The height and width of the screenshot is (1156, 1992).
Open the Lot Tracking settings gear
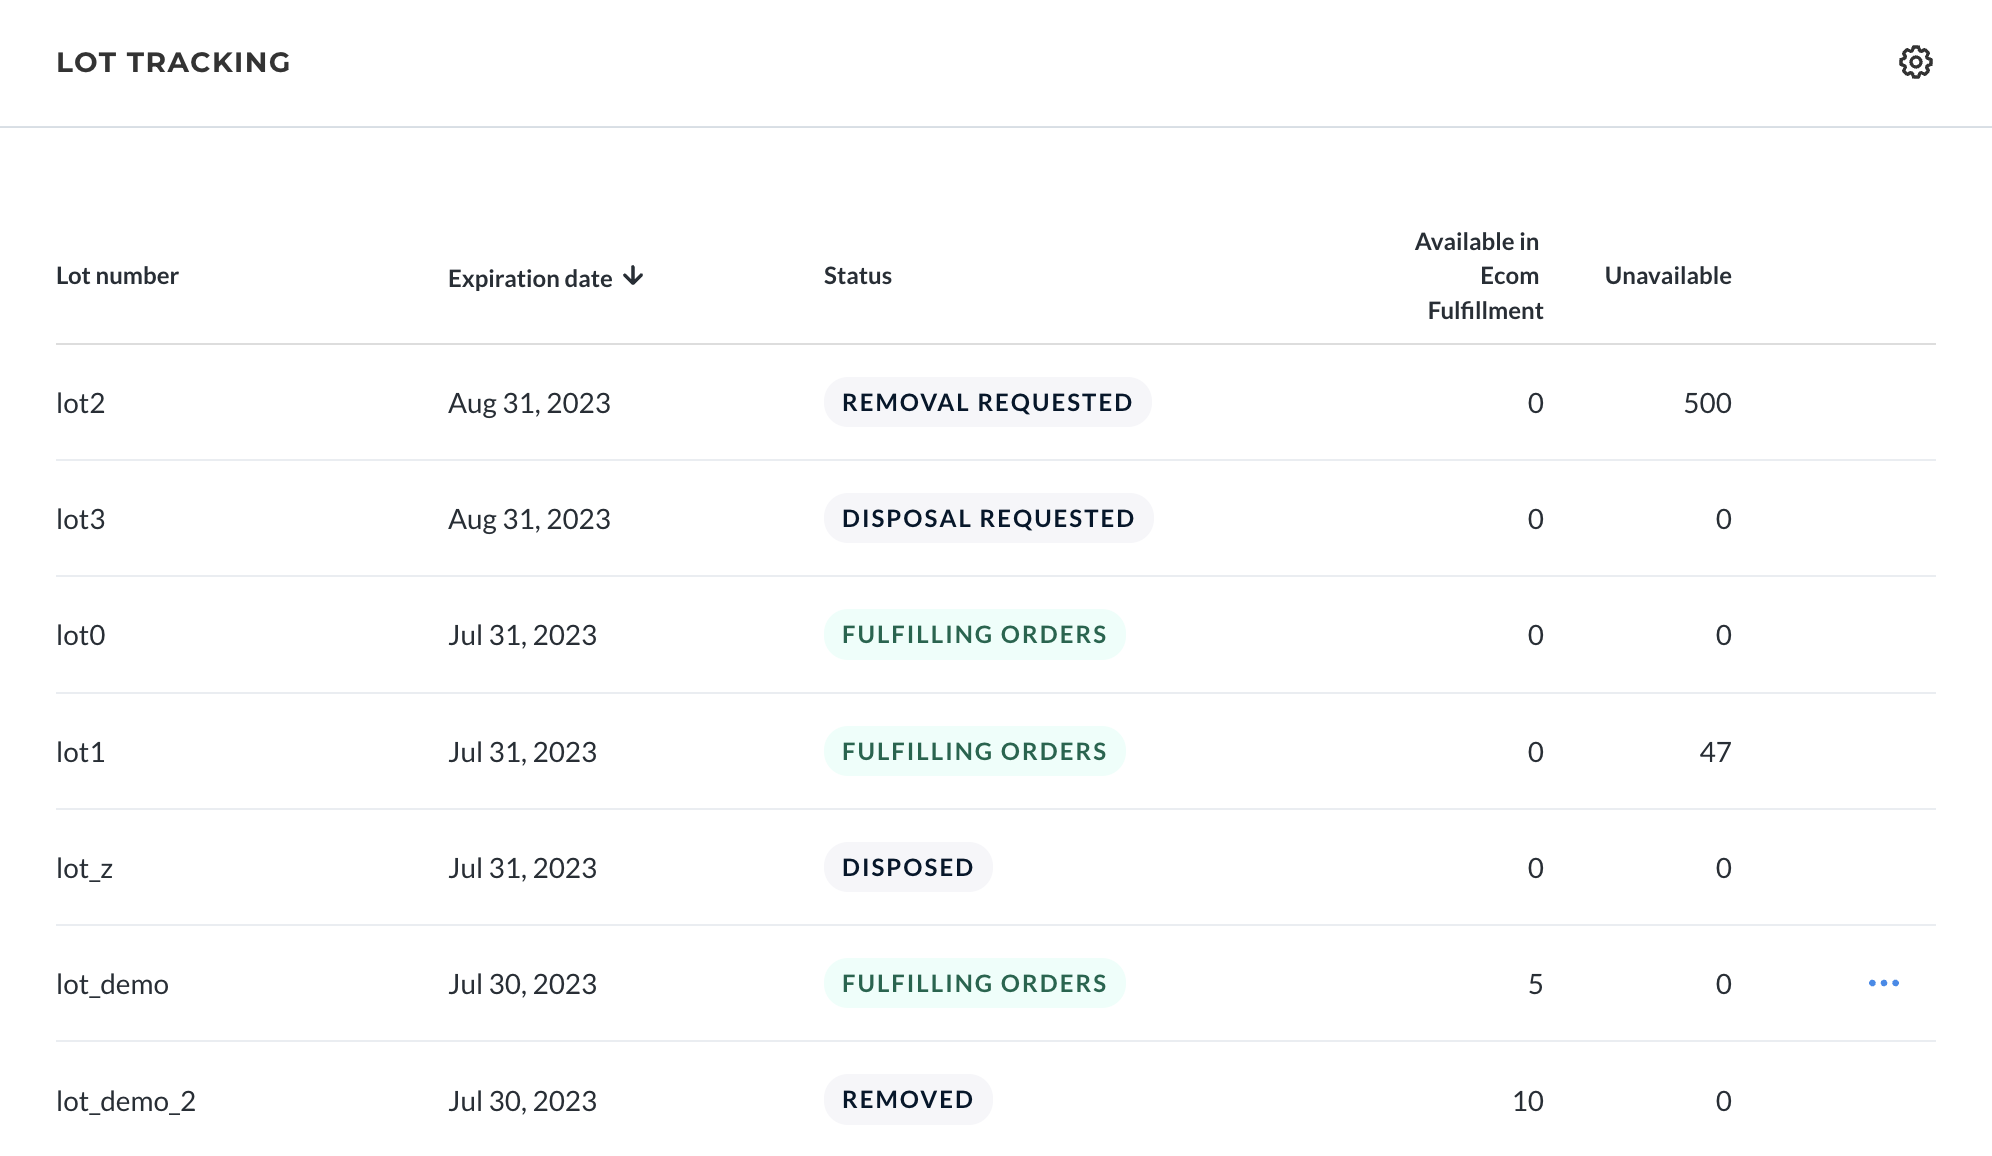pos(1917,63)
